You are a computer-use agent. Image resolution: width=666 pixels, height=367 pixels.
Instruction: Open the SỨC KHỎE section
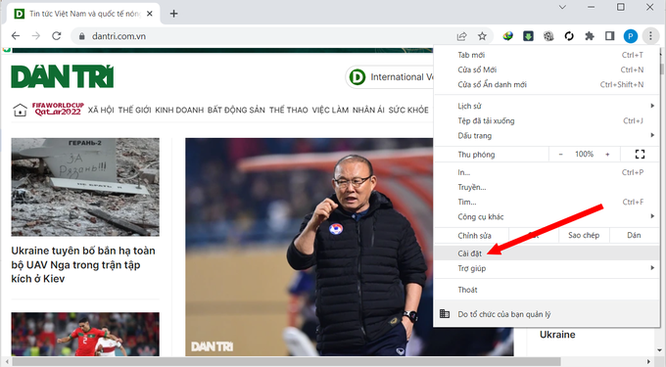408,110
